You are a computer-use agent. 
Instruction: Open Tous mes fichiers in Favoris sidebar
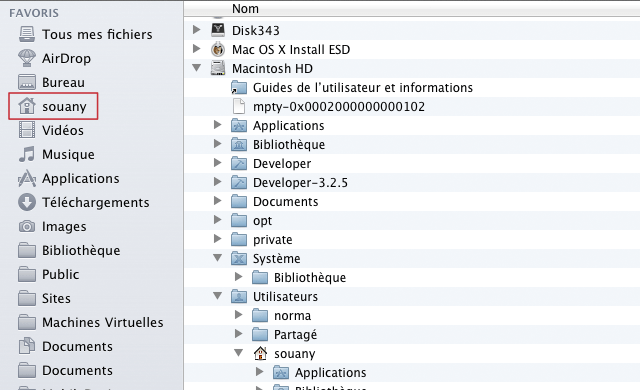(x=85, y=34)
